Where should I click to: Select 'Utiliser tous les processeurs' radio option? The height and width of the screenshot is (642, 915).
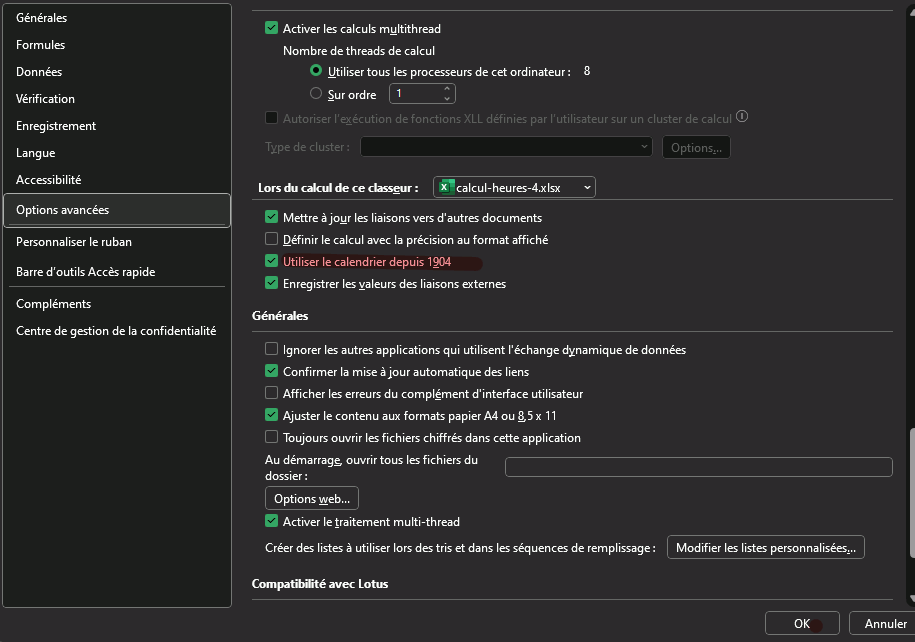pos(316,71)
